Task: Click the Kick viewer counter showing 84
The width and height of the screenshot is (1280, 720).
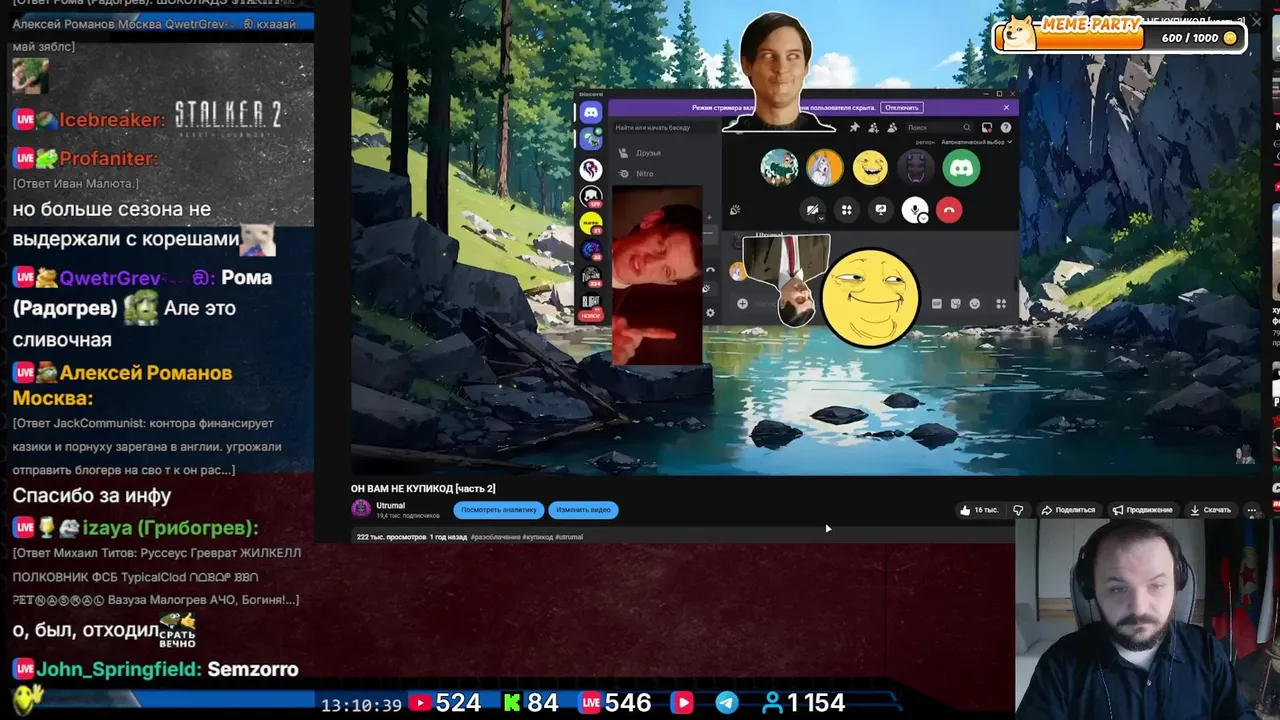Action: click(x=530, y=703)
